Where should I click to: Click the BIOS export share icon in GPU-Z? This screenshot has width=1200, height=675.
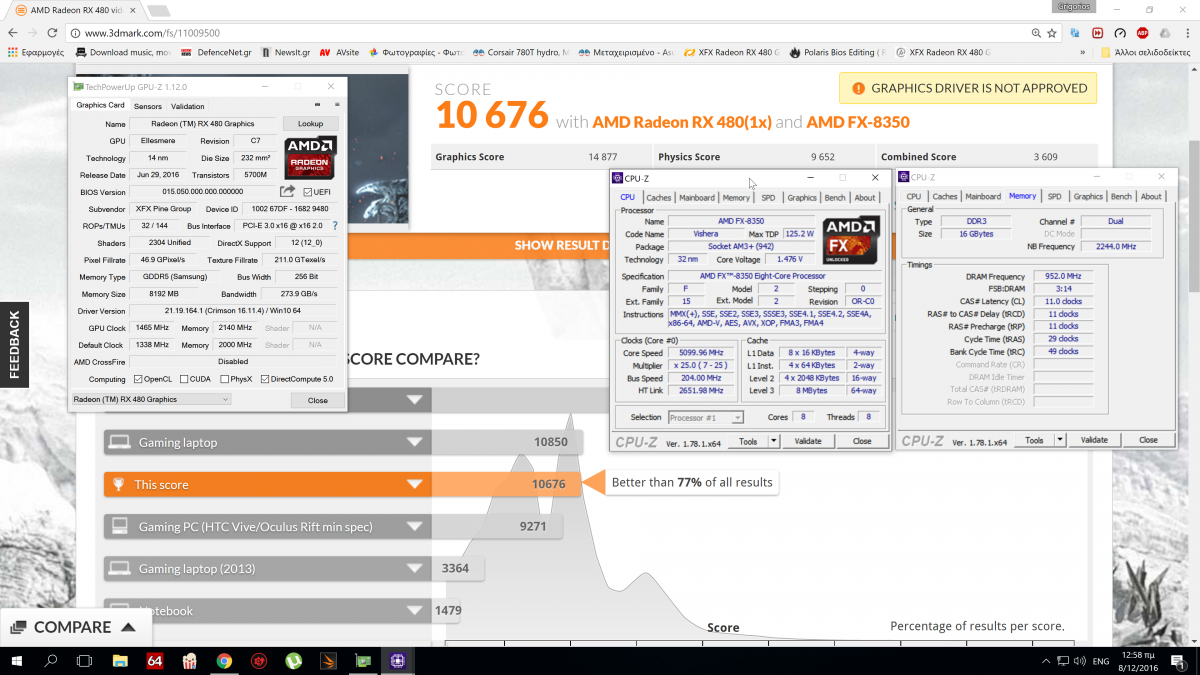point(287,191)
